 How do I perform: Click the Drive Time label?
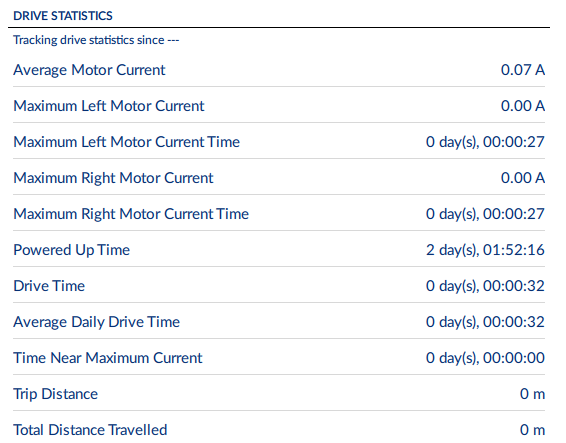tap(49, 286)
